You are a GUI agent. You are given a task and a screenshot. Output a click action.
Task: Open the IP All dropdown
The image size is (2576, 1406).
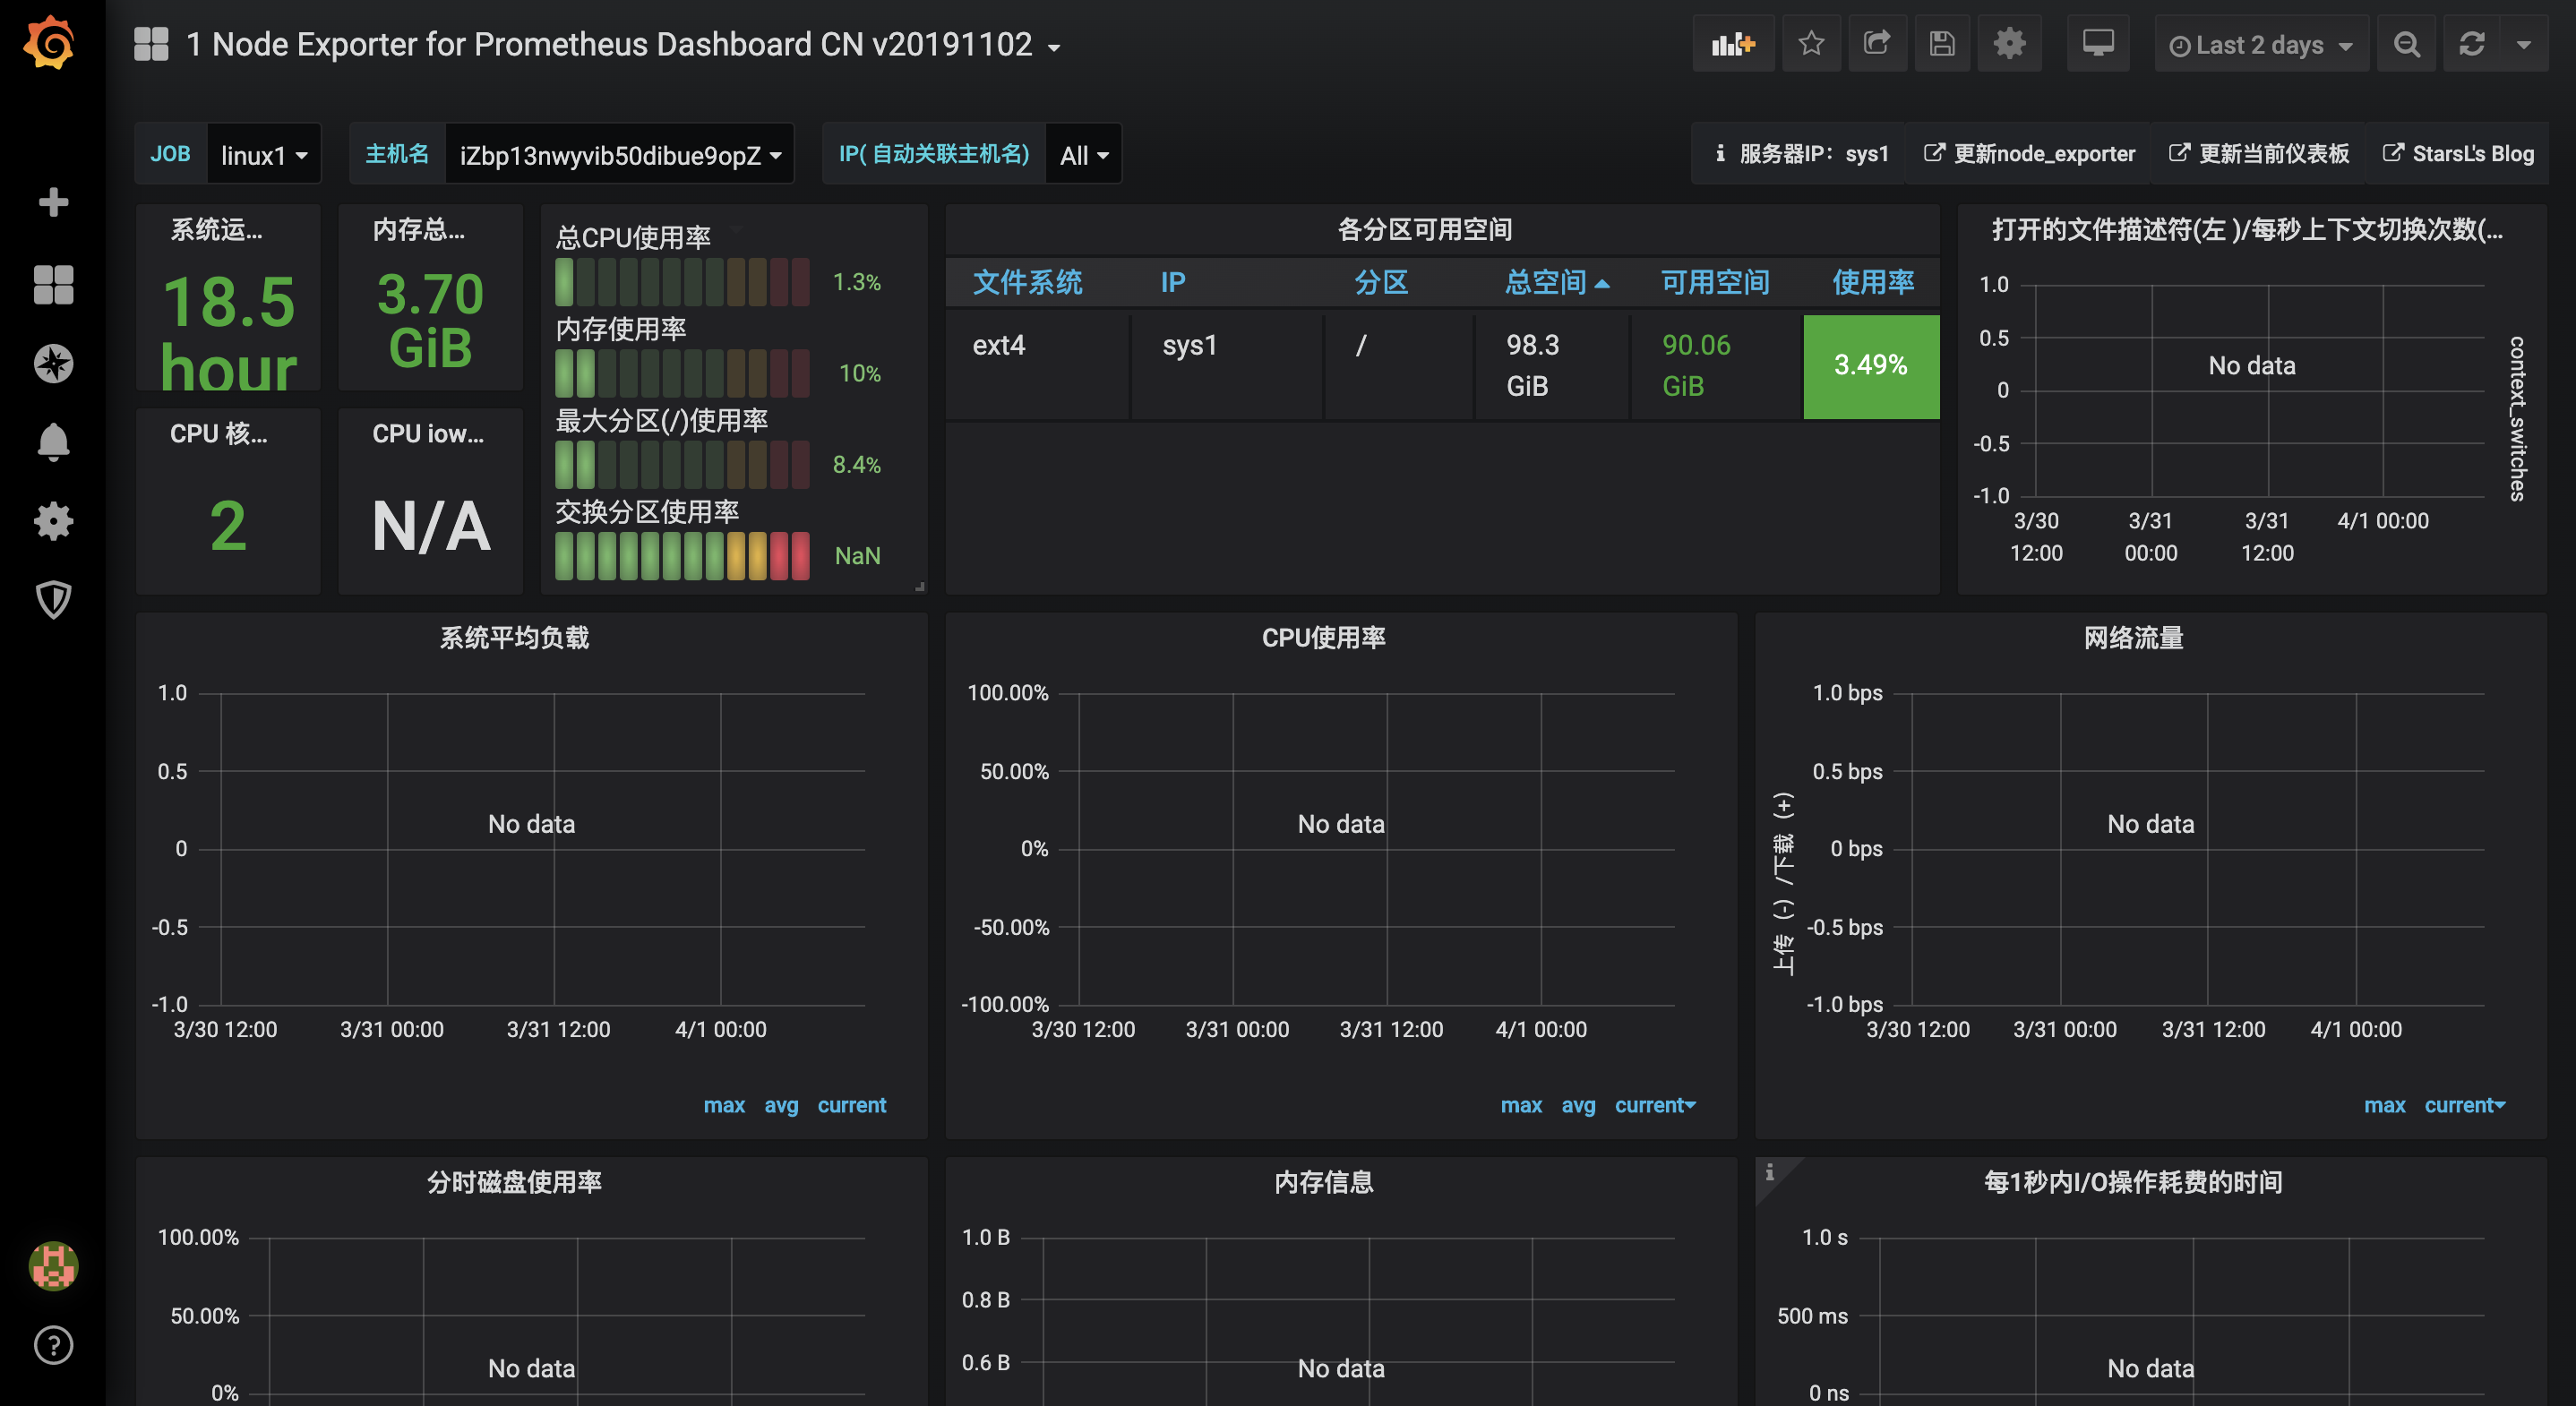(1084, 154)
